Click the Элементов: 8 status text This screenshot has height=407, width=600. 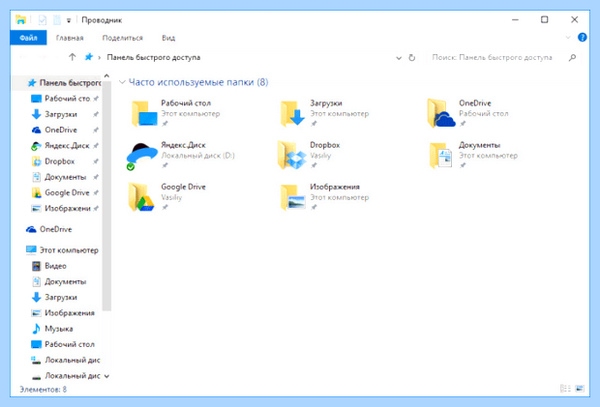43,389
